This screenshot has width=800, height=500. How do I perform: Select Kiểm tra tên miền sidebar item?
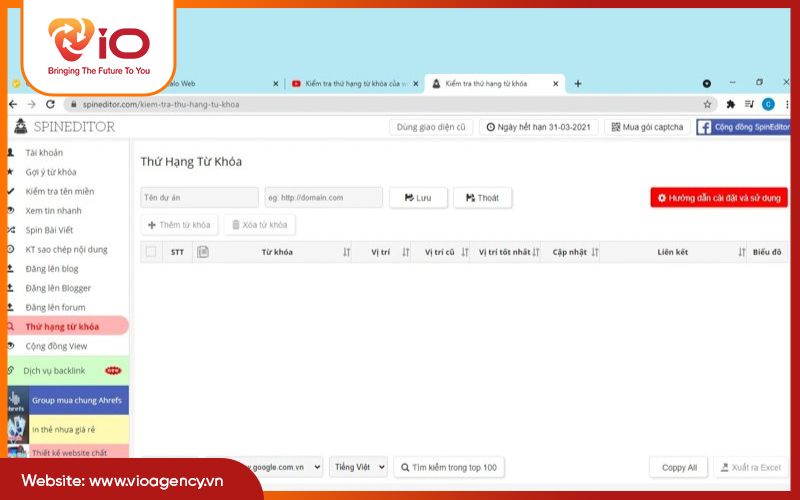[60, 191]
